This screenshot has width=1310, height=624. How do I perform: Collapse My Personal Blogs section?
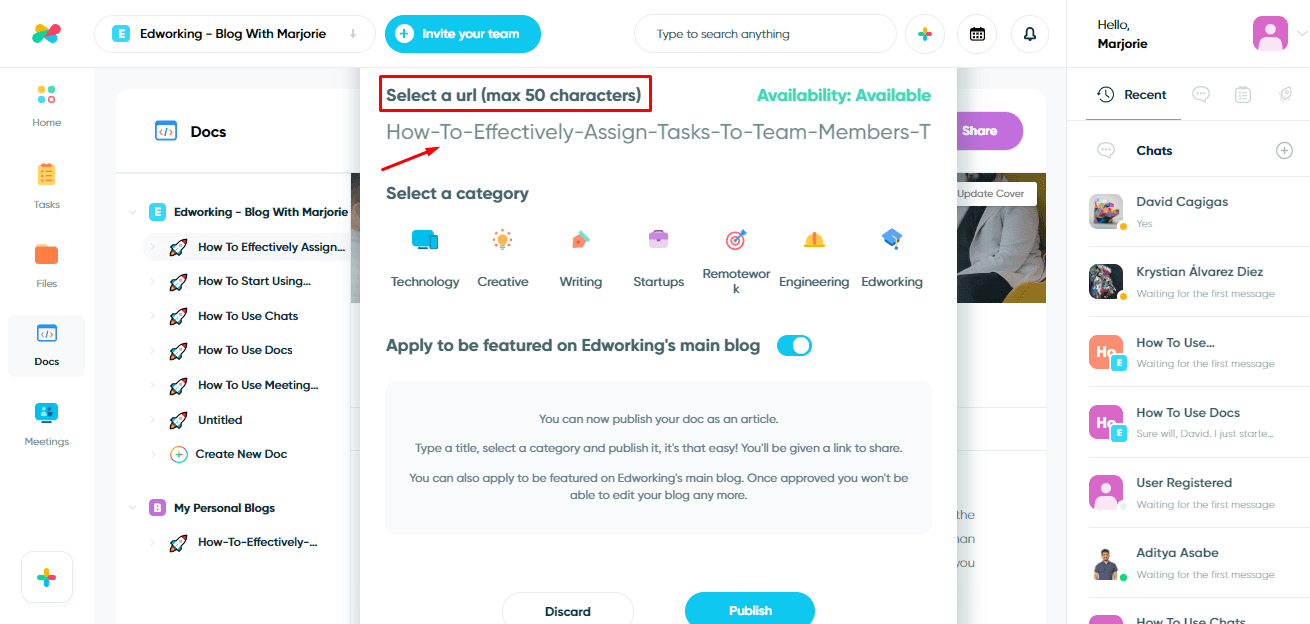click(x=132, y=508)
